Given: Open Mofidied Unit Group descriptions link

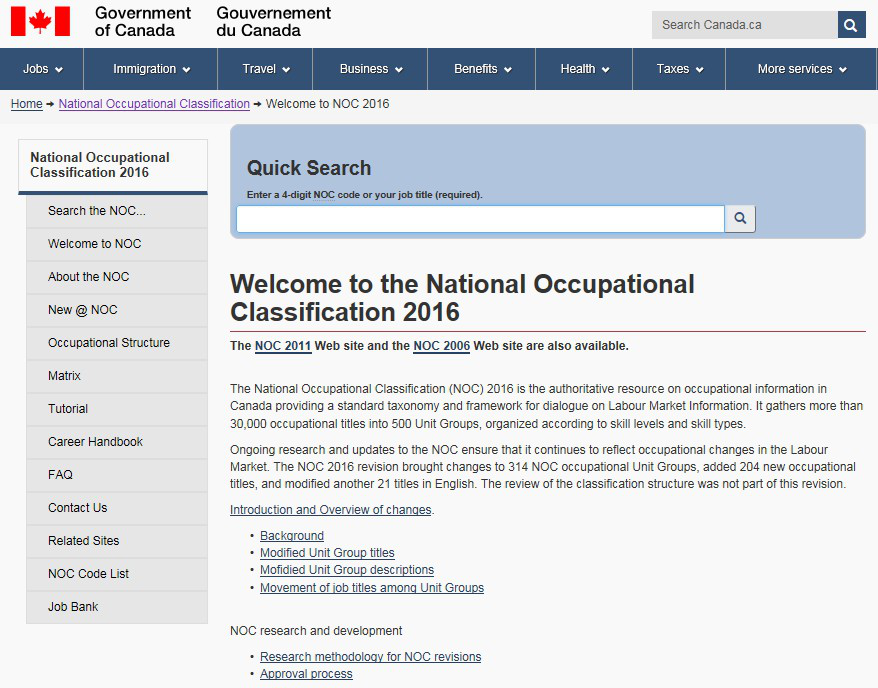Looking at the screenshot, I should (347, 570).
